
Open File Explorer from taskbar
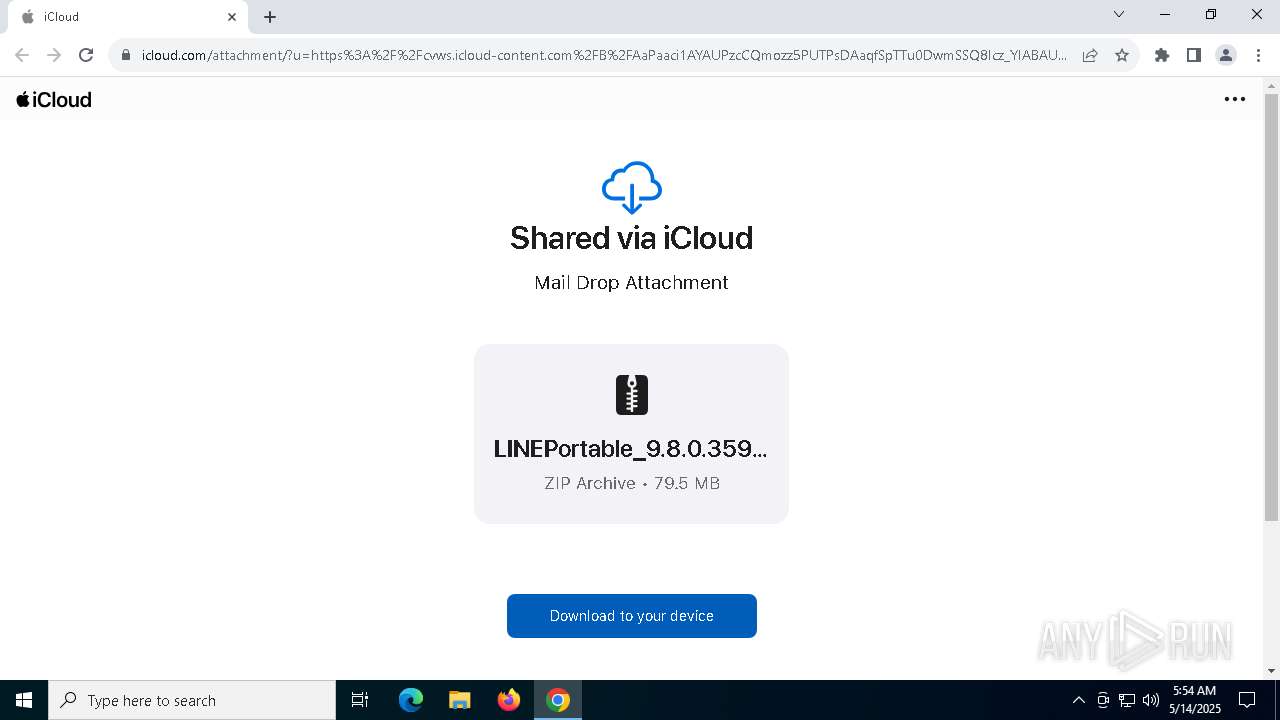(x=459, y=700)
